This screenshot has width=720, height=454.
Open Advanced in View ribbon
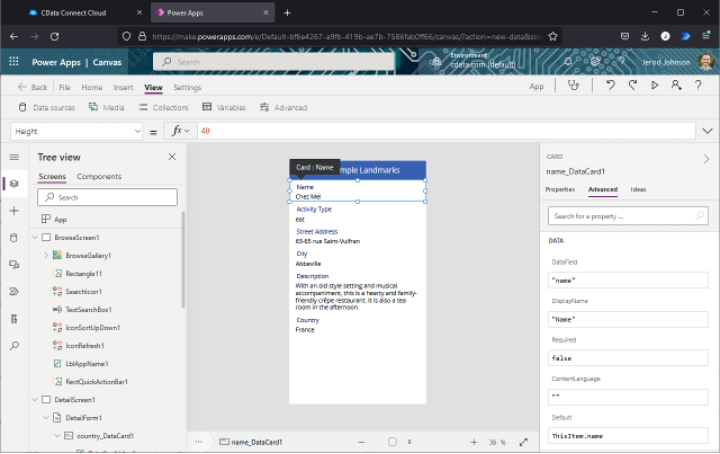pos(283,107)
